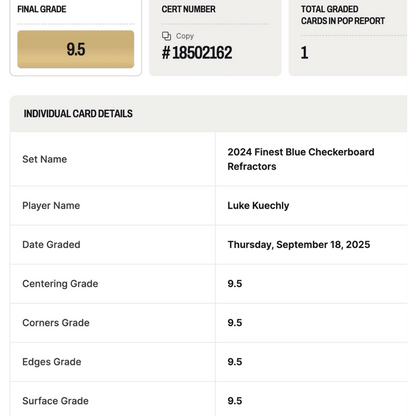Click the Individual Card Details header

[x=78, y=114]
